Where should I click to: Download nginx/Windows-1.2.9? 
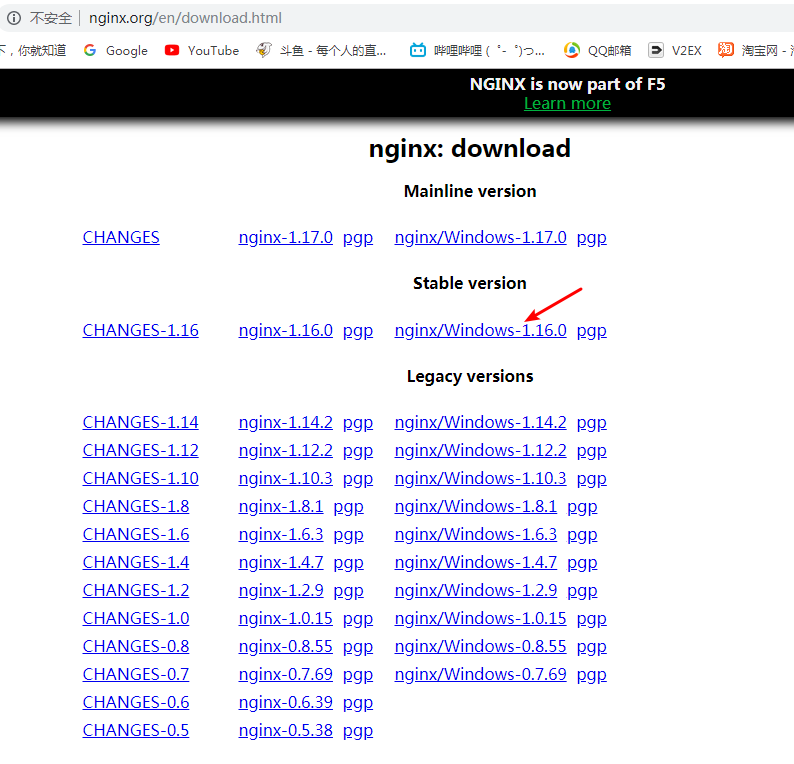(x=475, y=591)
